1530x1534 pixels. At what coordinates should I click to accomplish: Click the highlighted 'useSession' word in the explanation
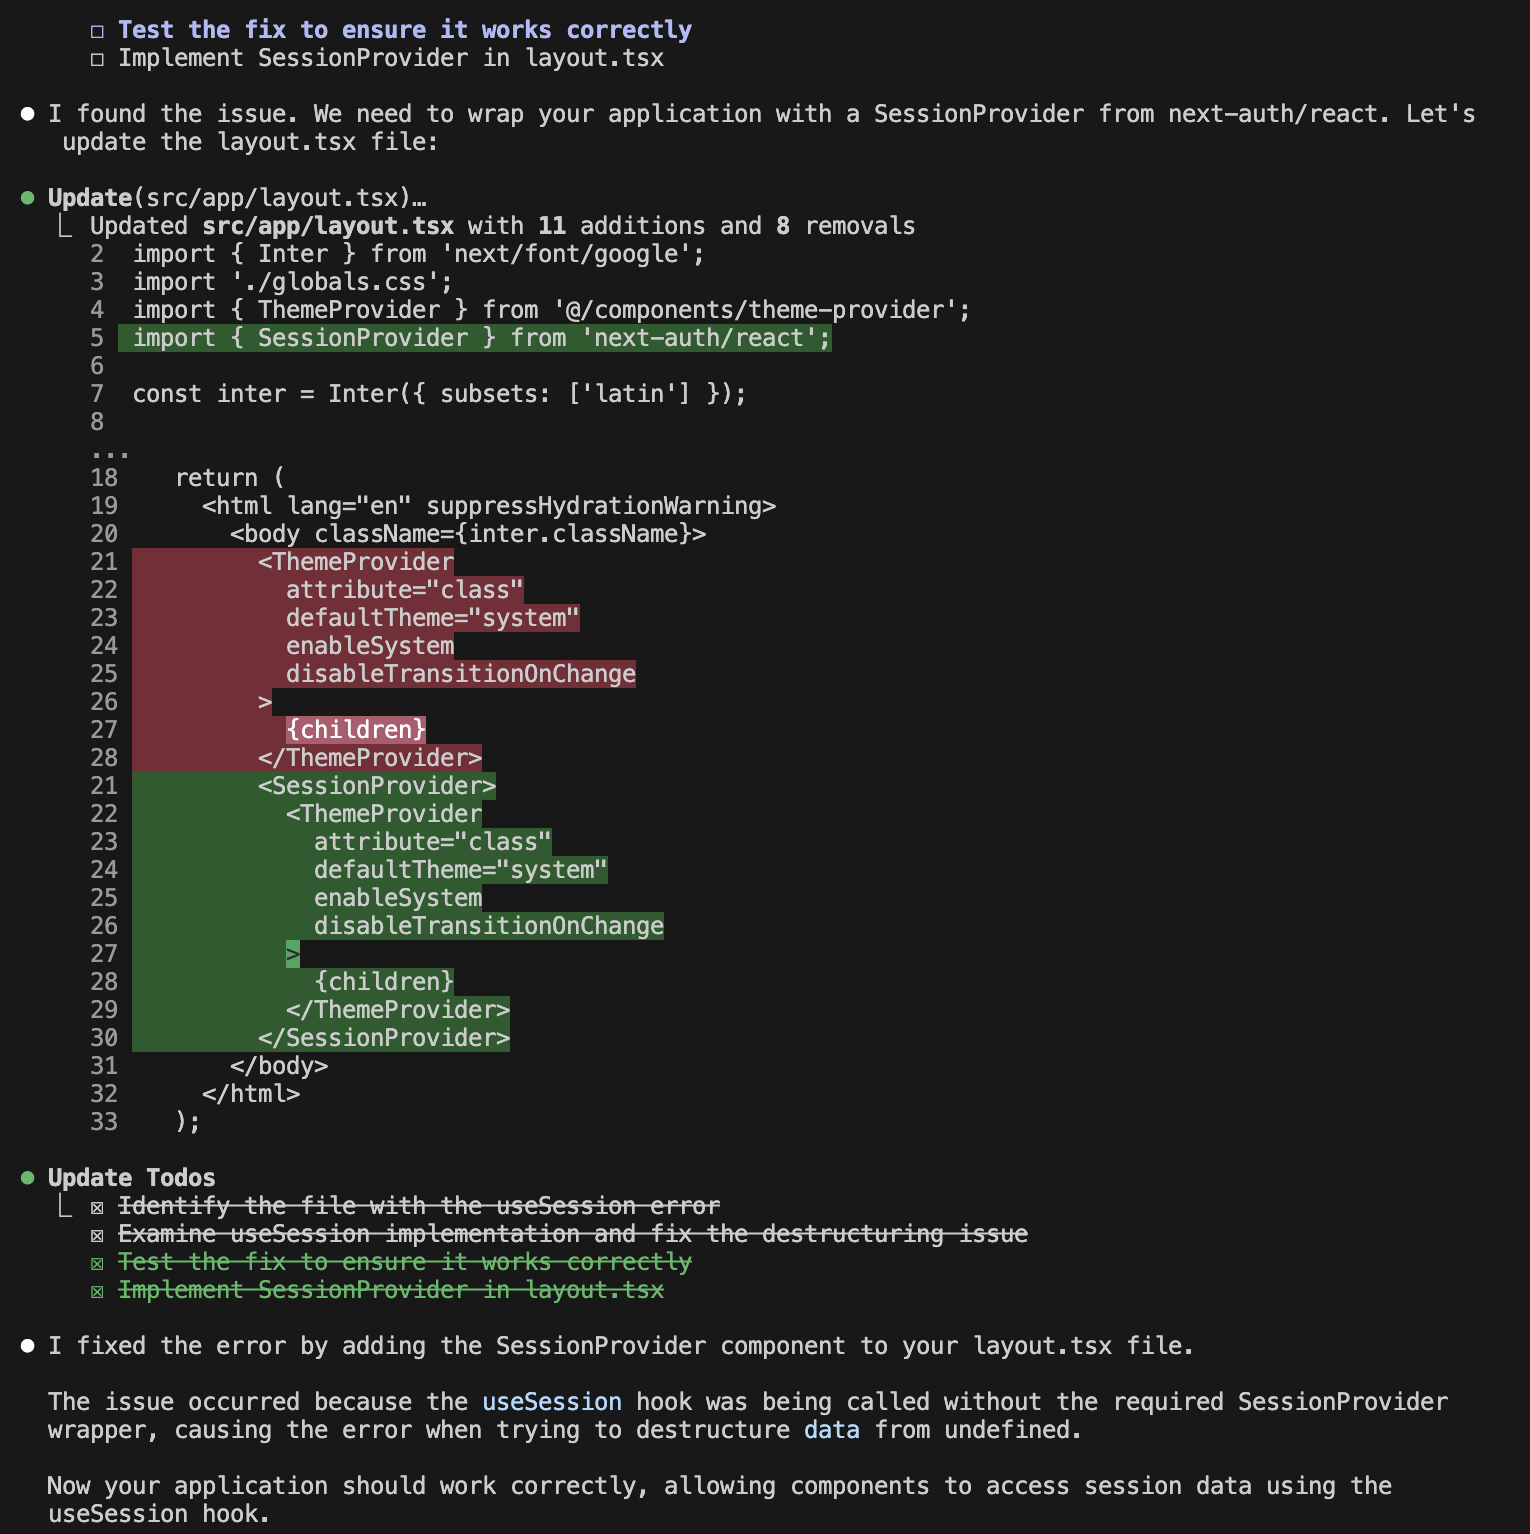[551, 1402]
